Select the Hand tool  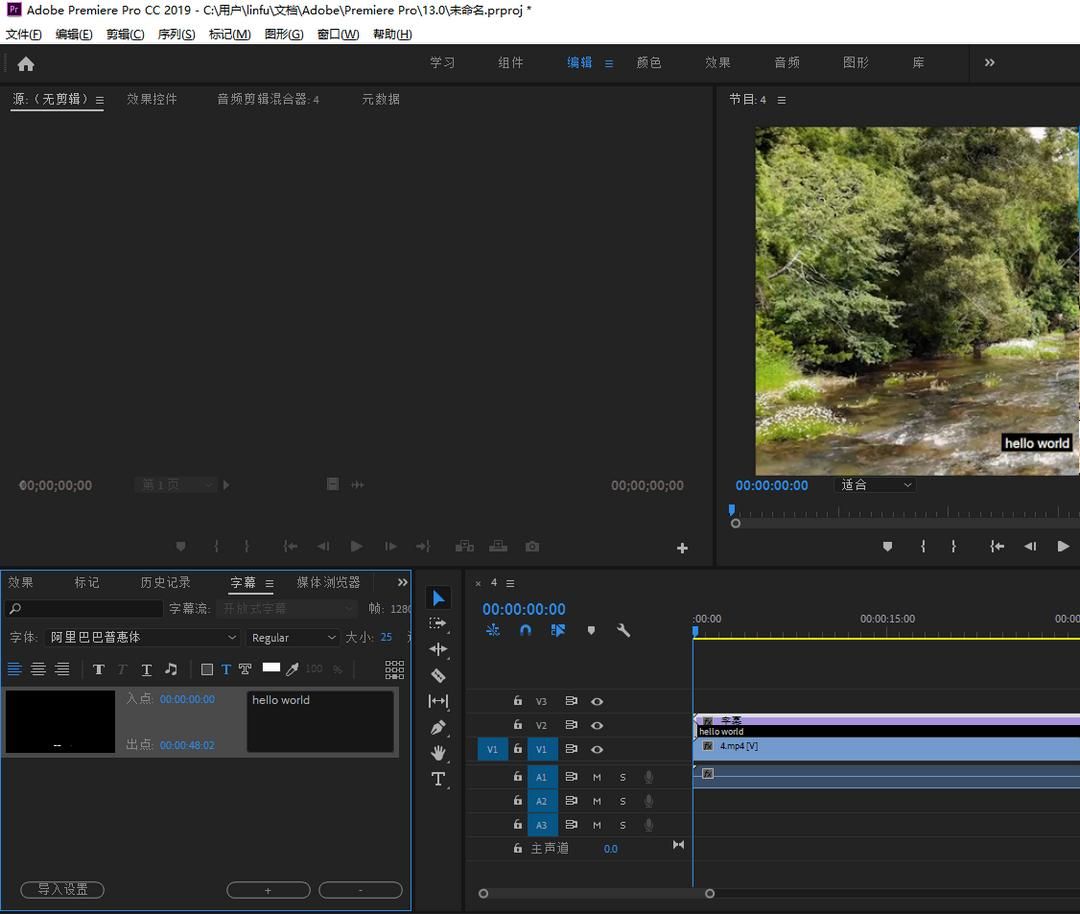438,753
